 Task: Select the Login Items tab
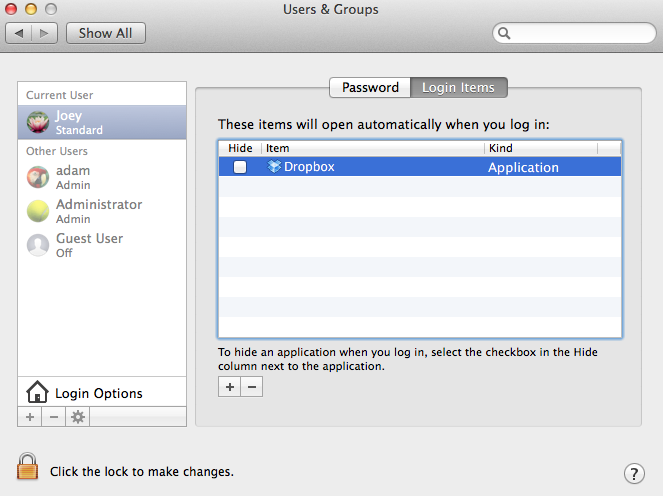459,88
